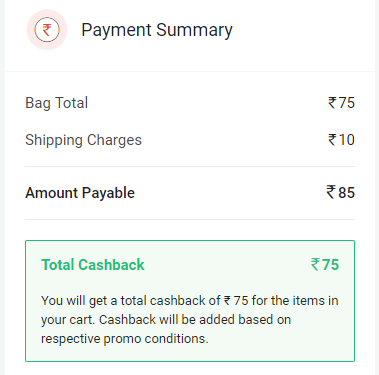Click the rupee symbol next to Amount Payable 85
Screen dimensions: 379x375
(331, 192)
